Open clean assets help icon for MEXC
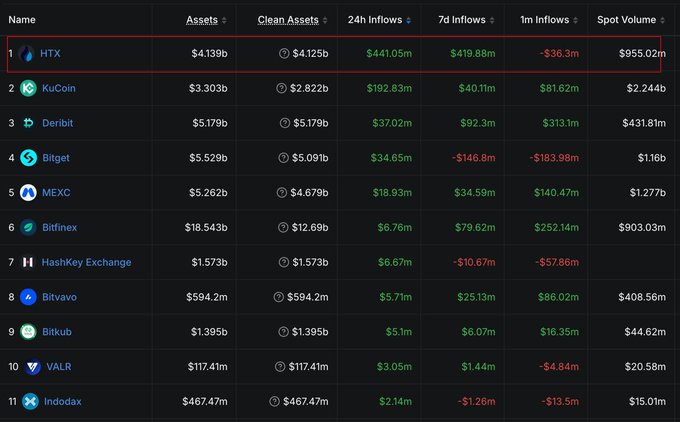Screen dimensions: 680x422 (x=281, y=193)
